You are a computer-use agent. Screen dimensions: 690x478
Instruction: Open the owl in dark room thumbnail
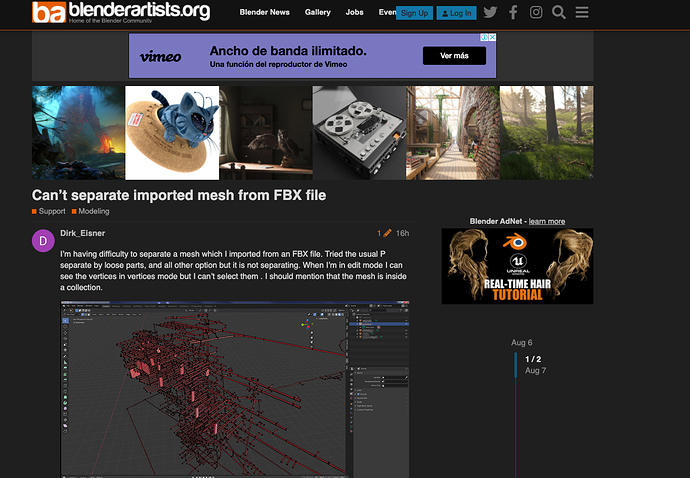pos(266,132)
